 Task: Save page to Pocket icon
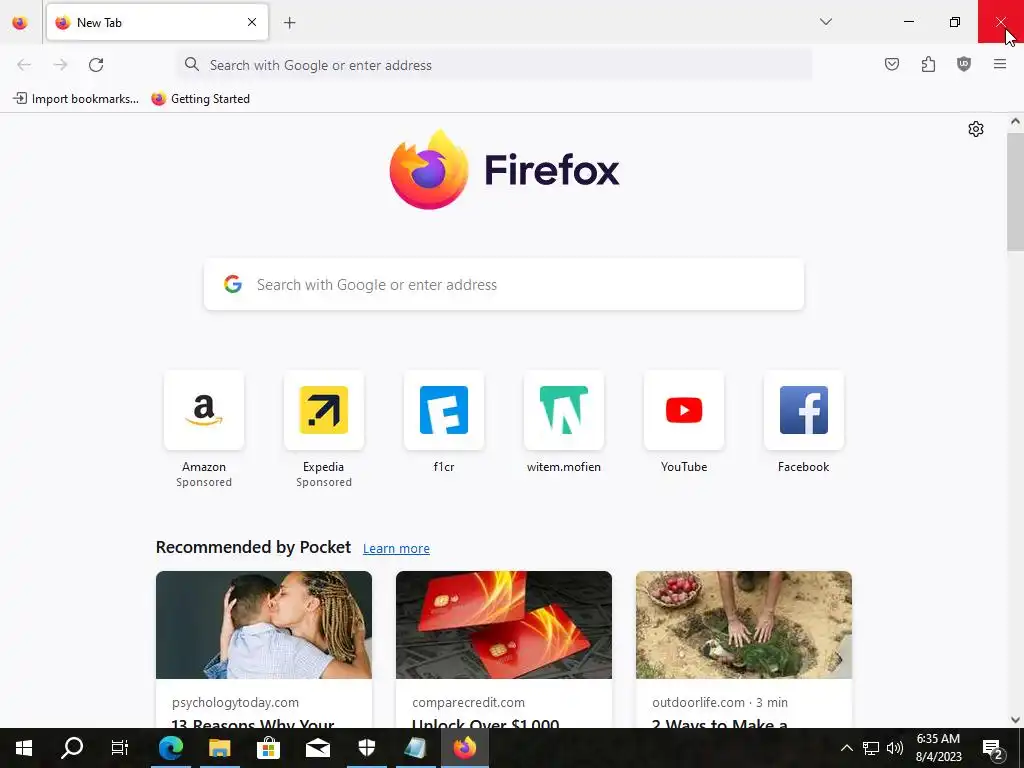[x=891, y=64]
